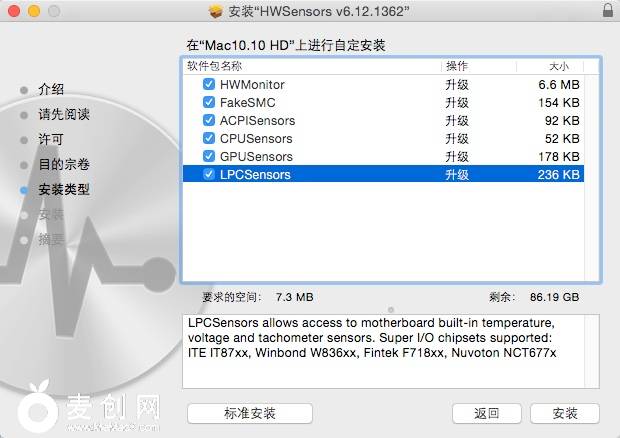Click the LPCSensors description text area
620x438 pixels.
coord(391,351)
